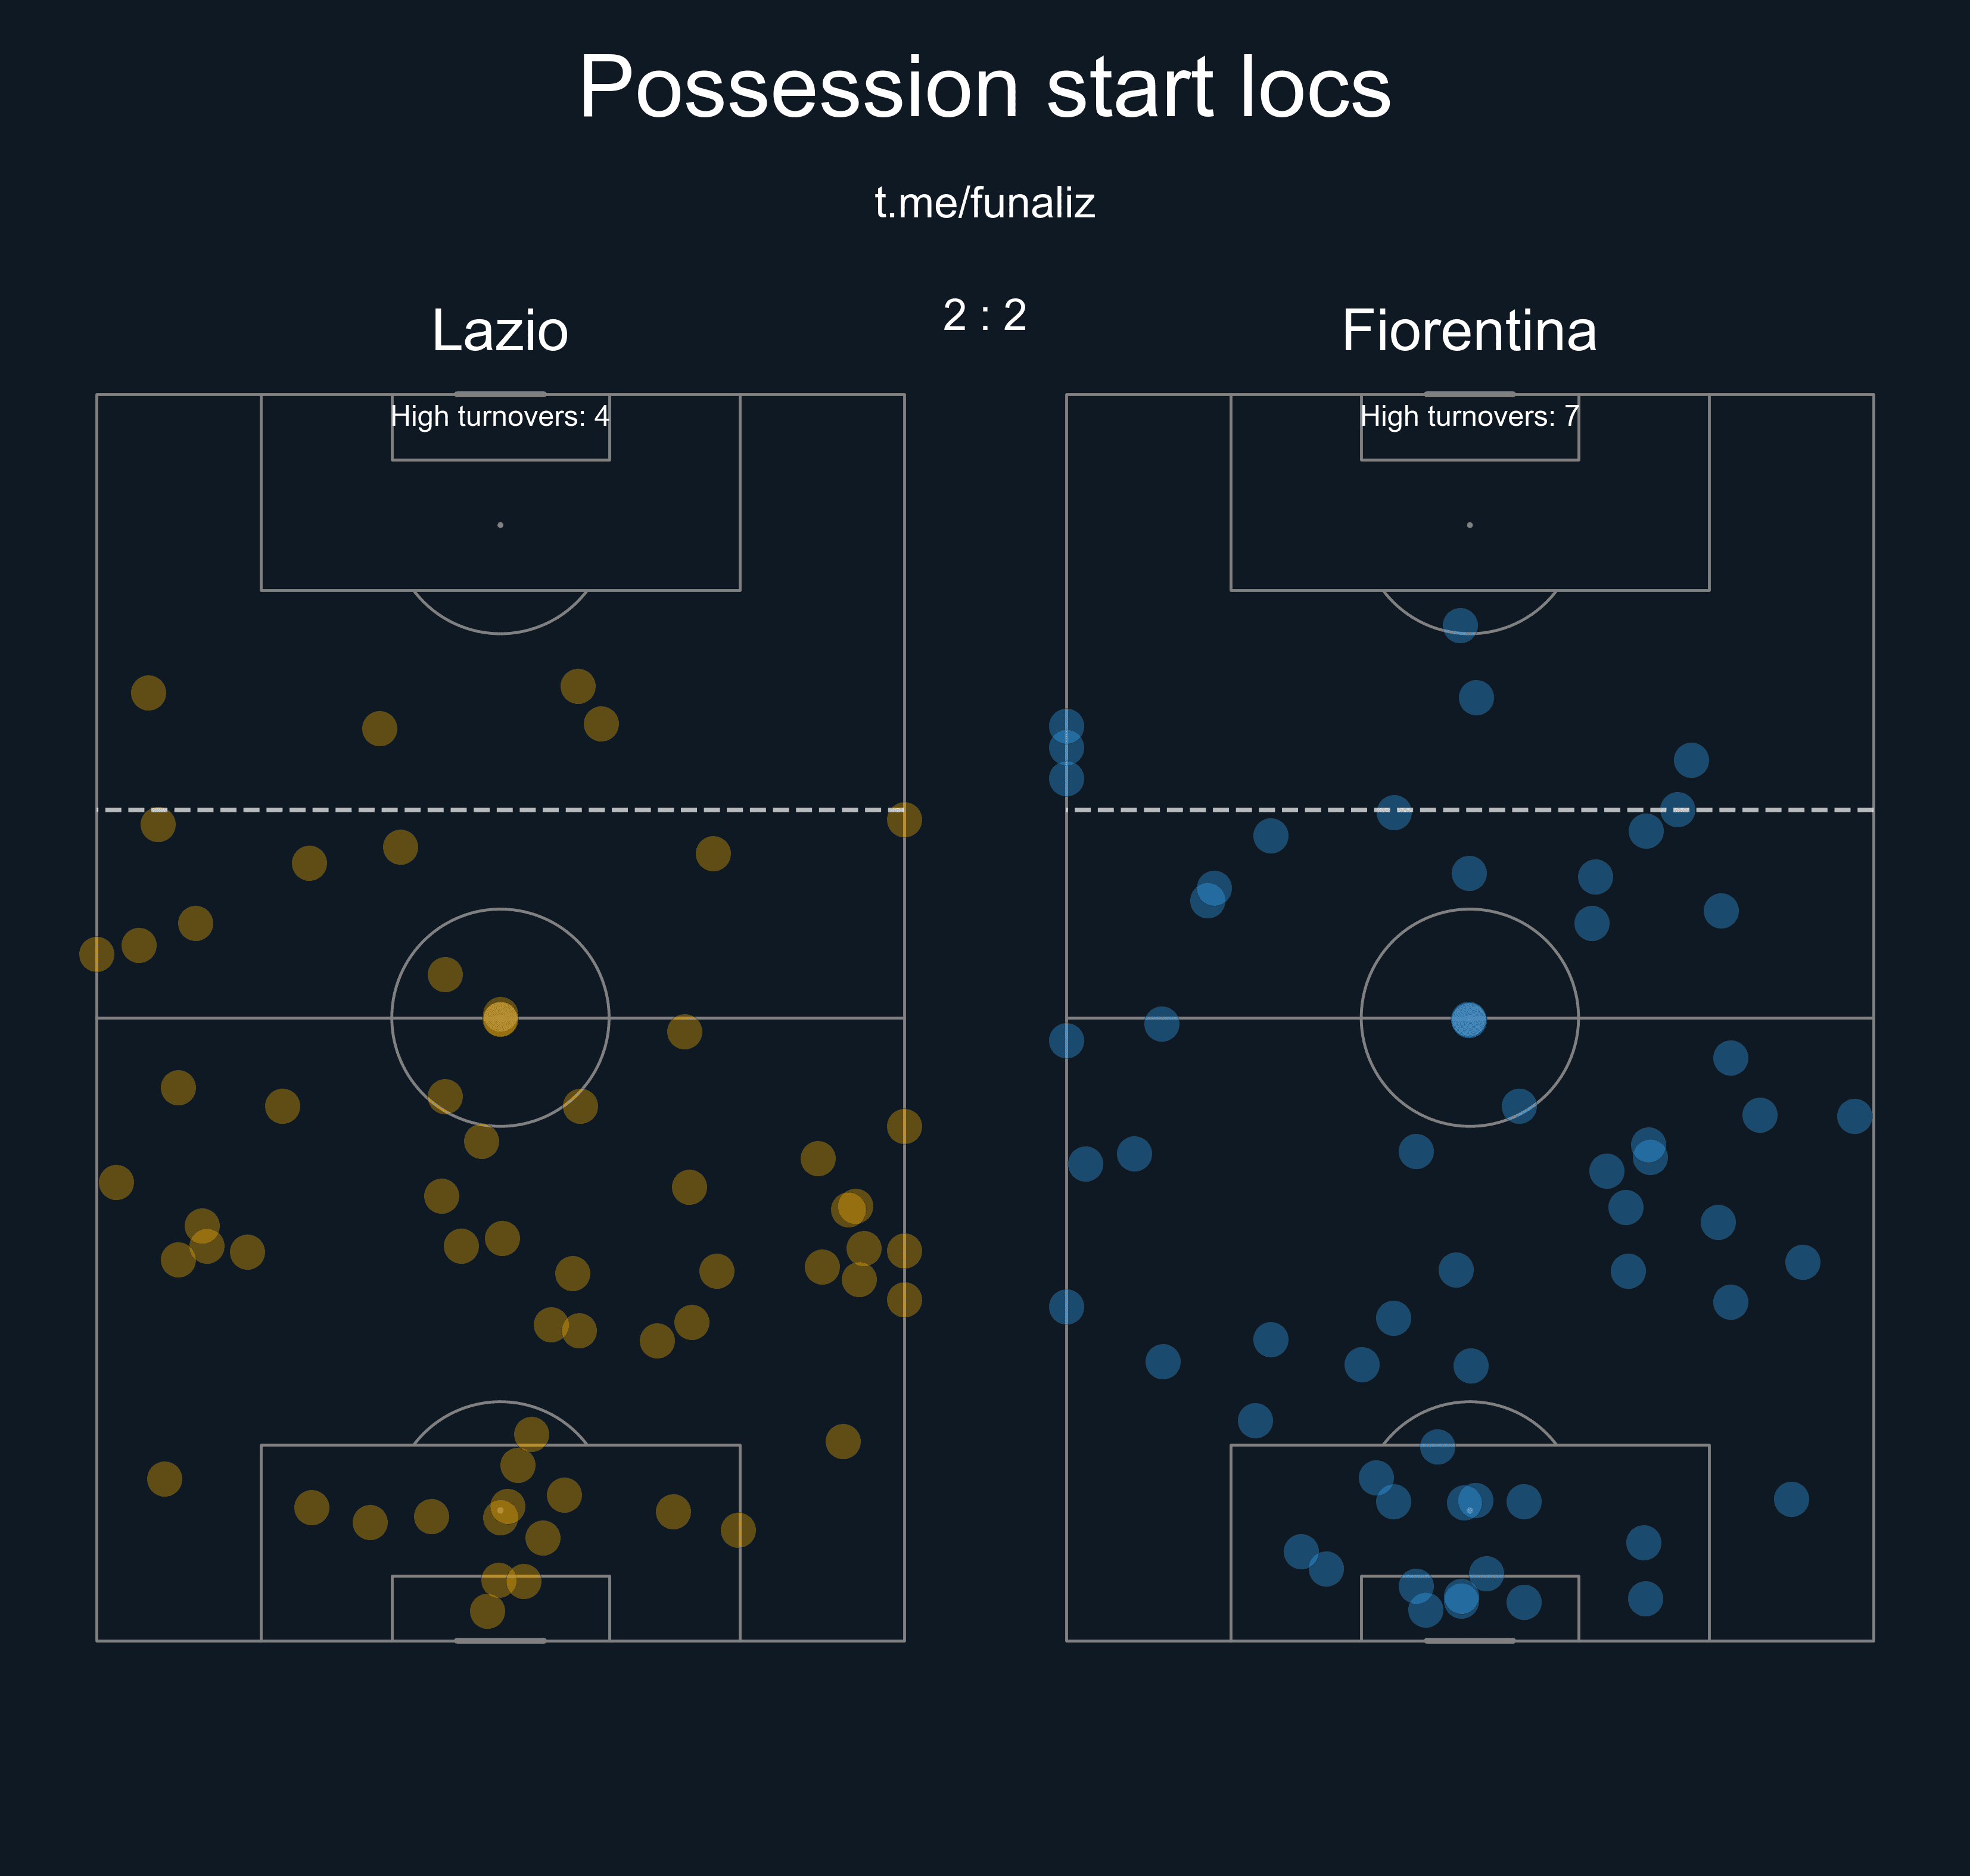Click the yellow dot on Lazio's far-left edge
This screenshot has height=1876, width=1970.
click(97, 954)
